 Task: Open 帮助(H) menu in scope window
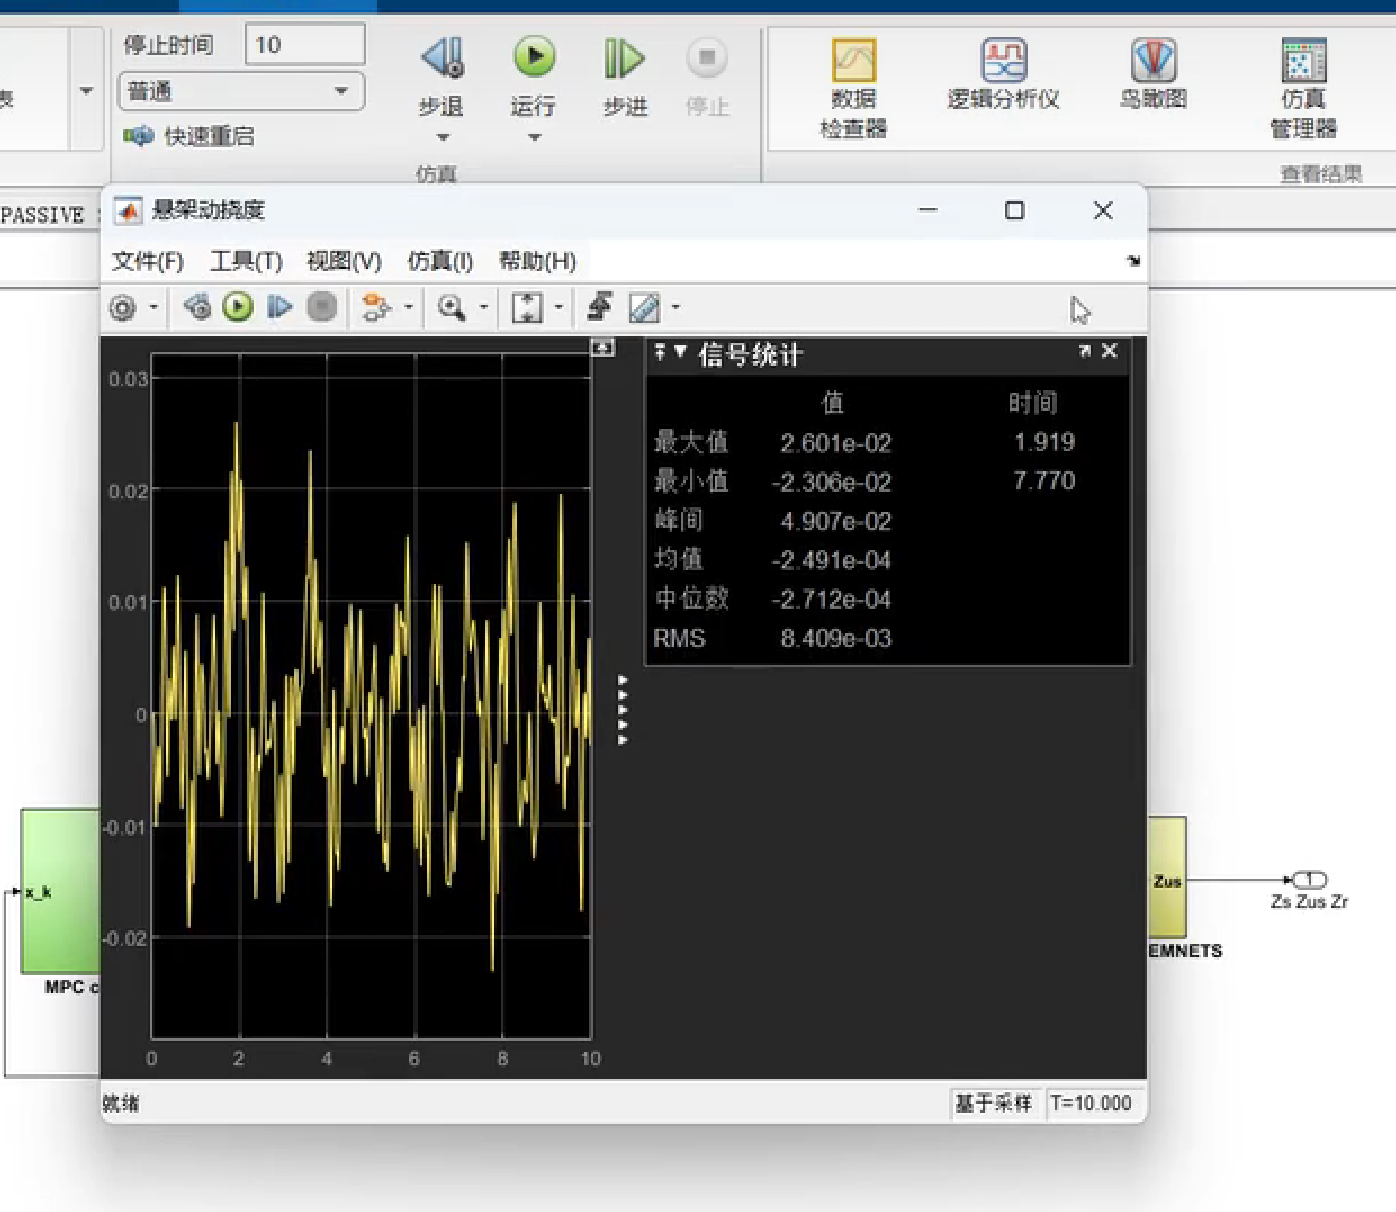click(x=537, y=261)
